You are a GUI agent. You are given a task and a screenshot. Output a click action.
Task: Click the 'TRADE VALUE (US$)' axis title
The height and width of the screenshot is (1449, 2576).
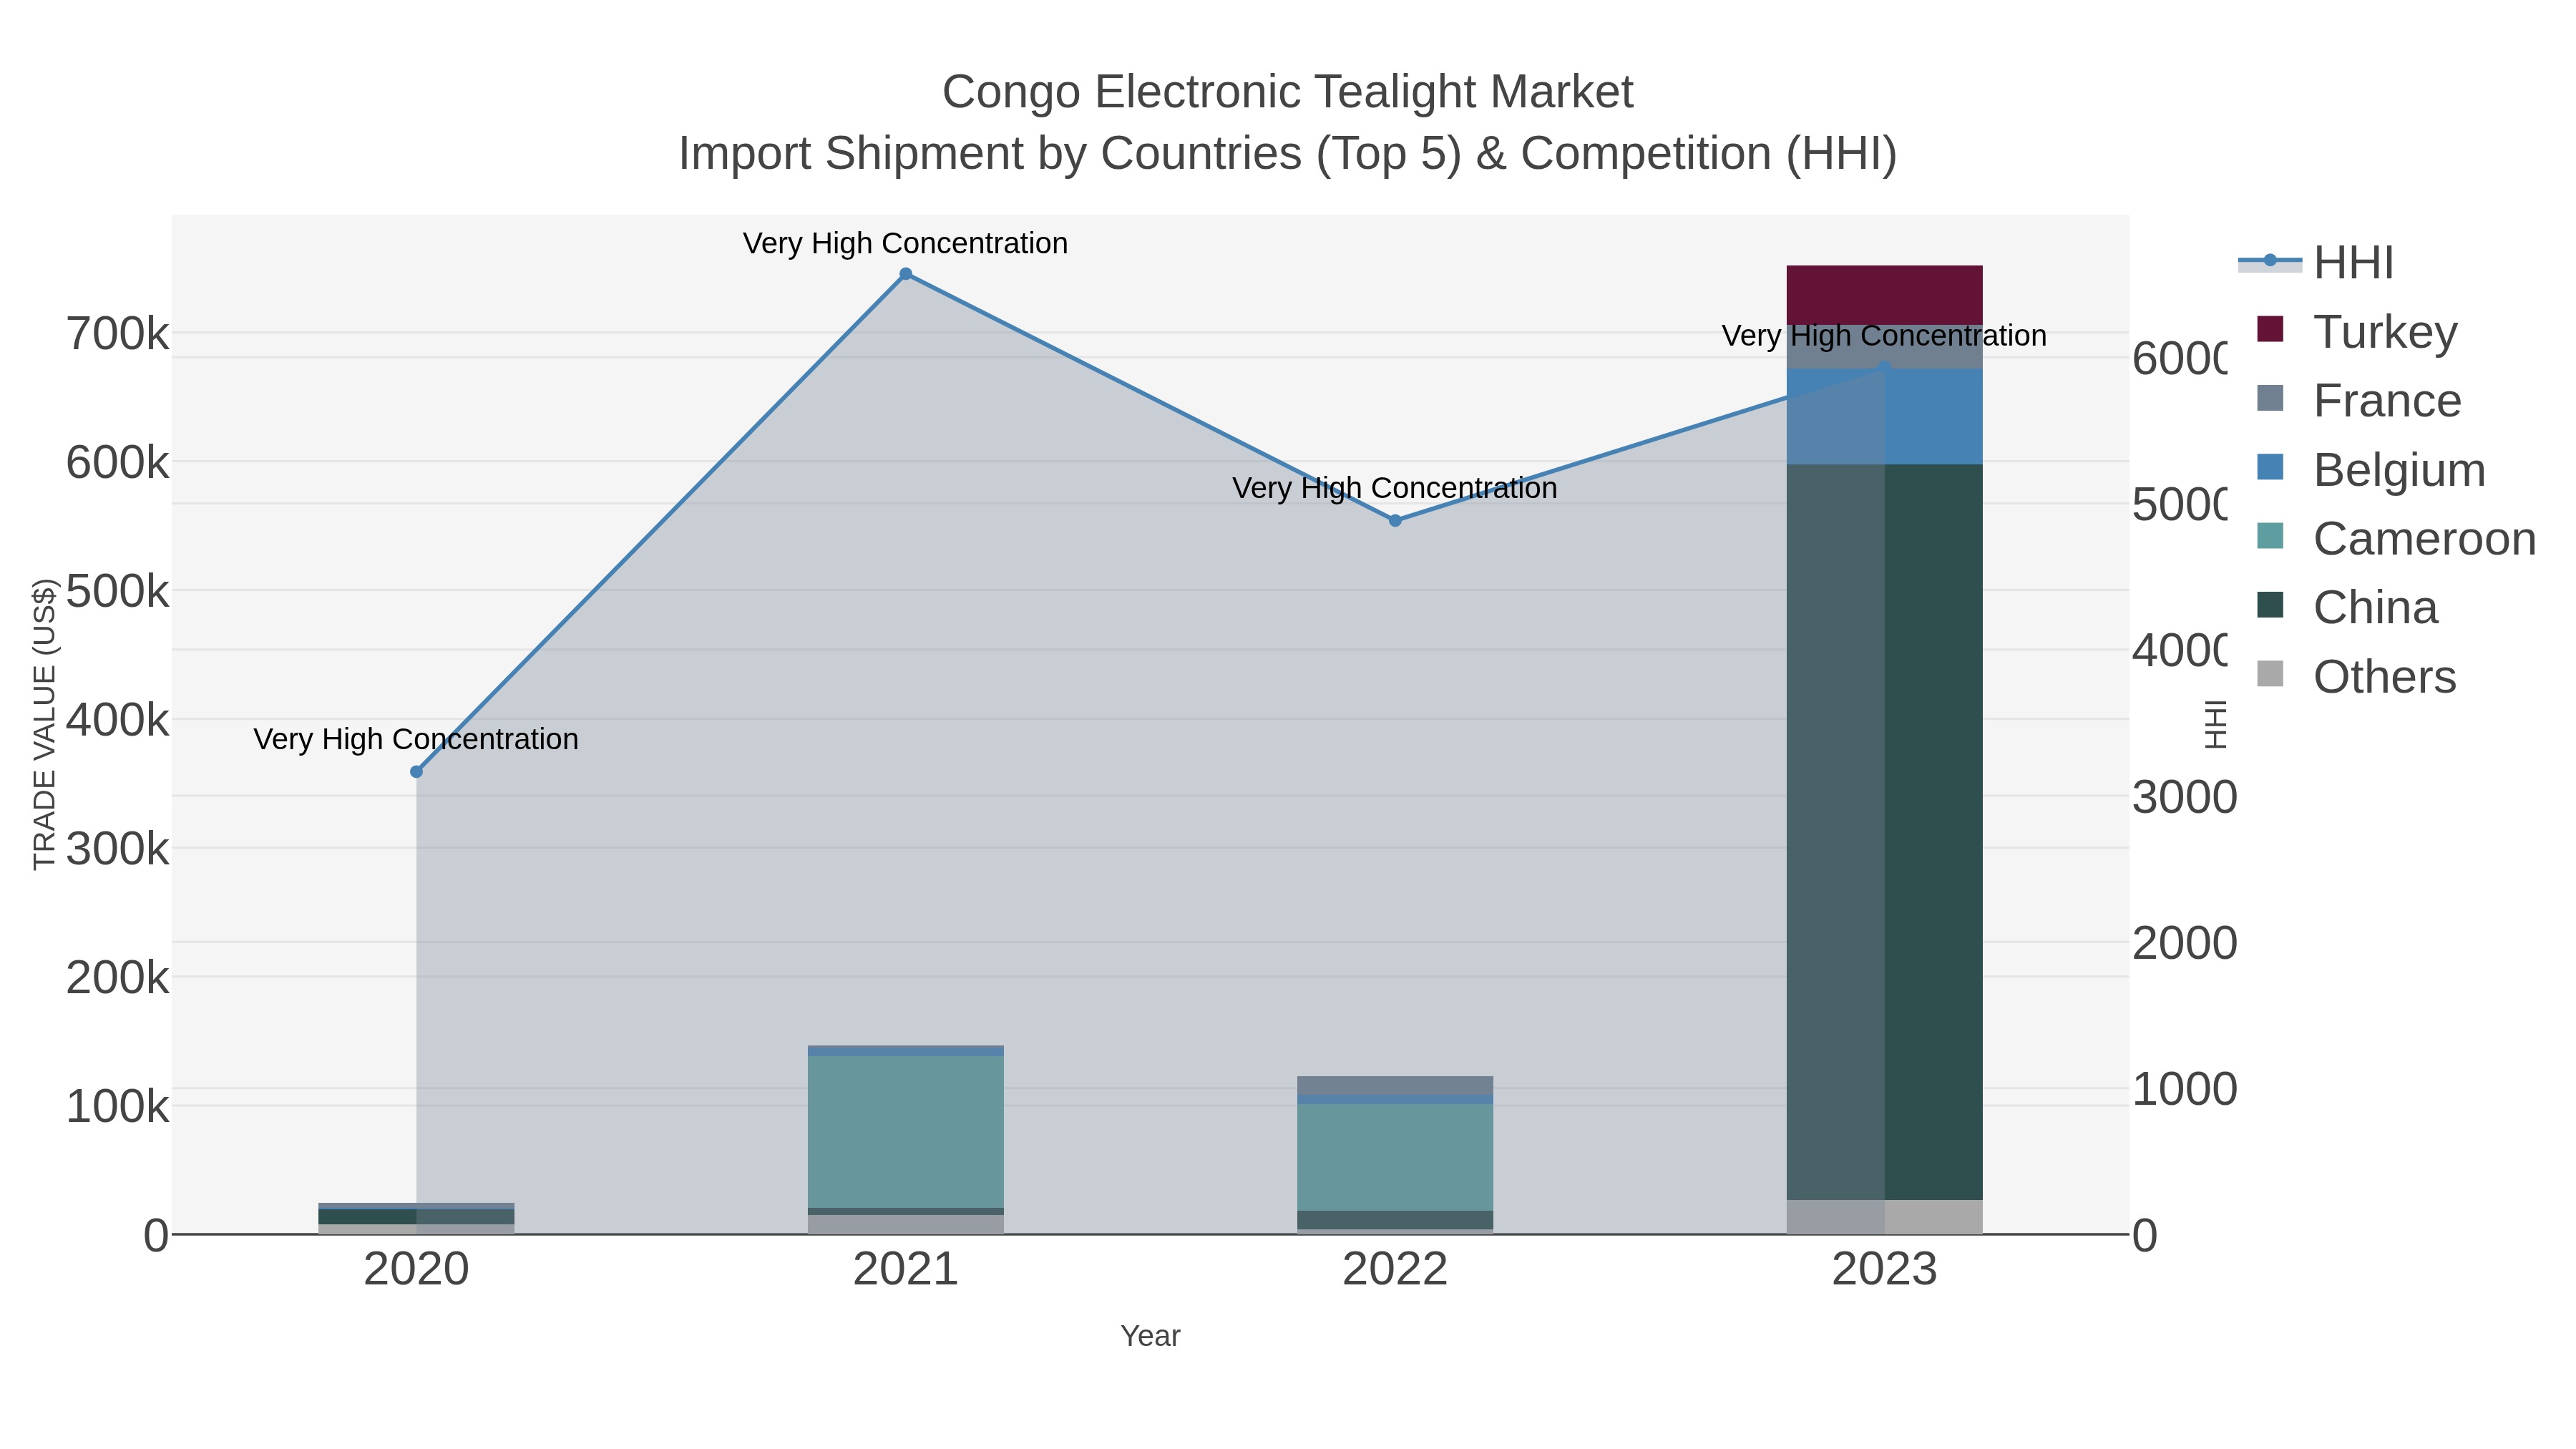pos(45,724)
